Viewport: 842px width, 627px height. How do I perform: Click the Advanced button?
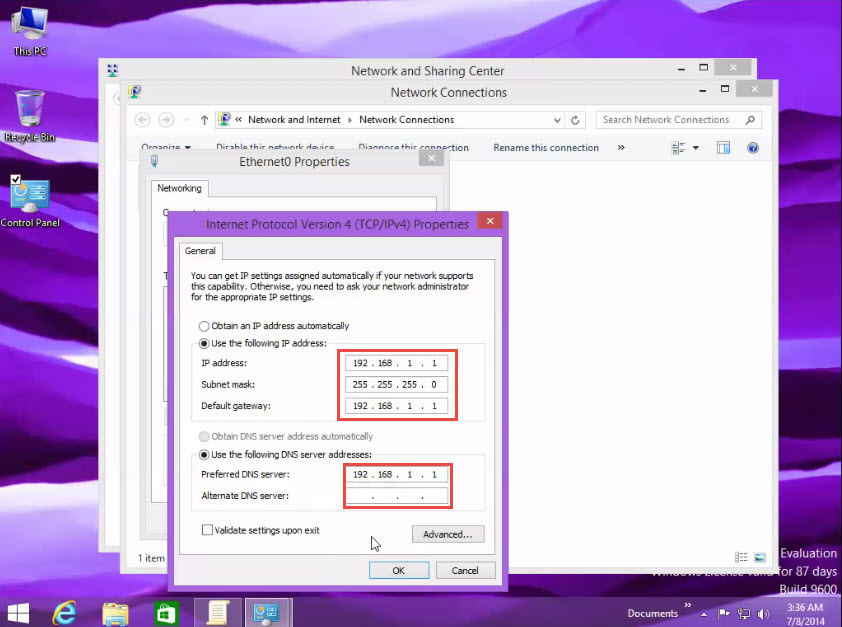tap(448, 534)
